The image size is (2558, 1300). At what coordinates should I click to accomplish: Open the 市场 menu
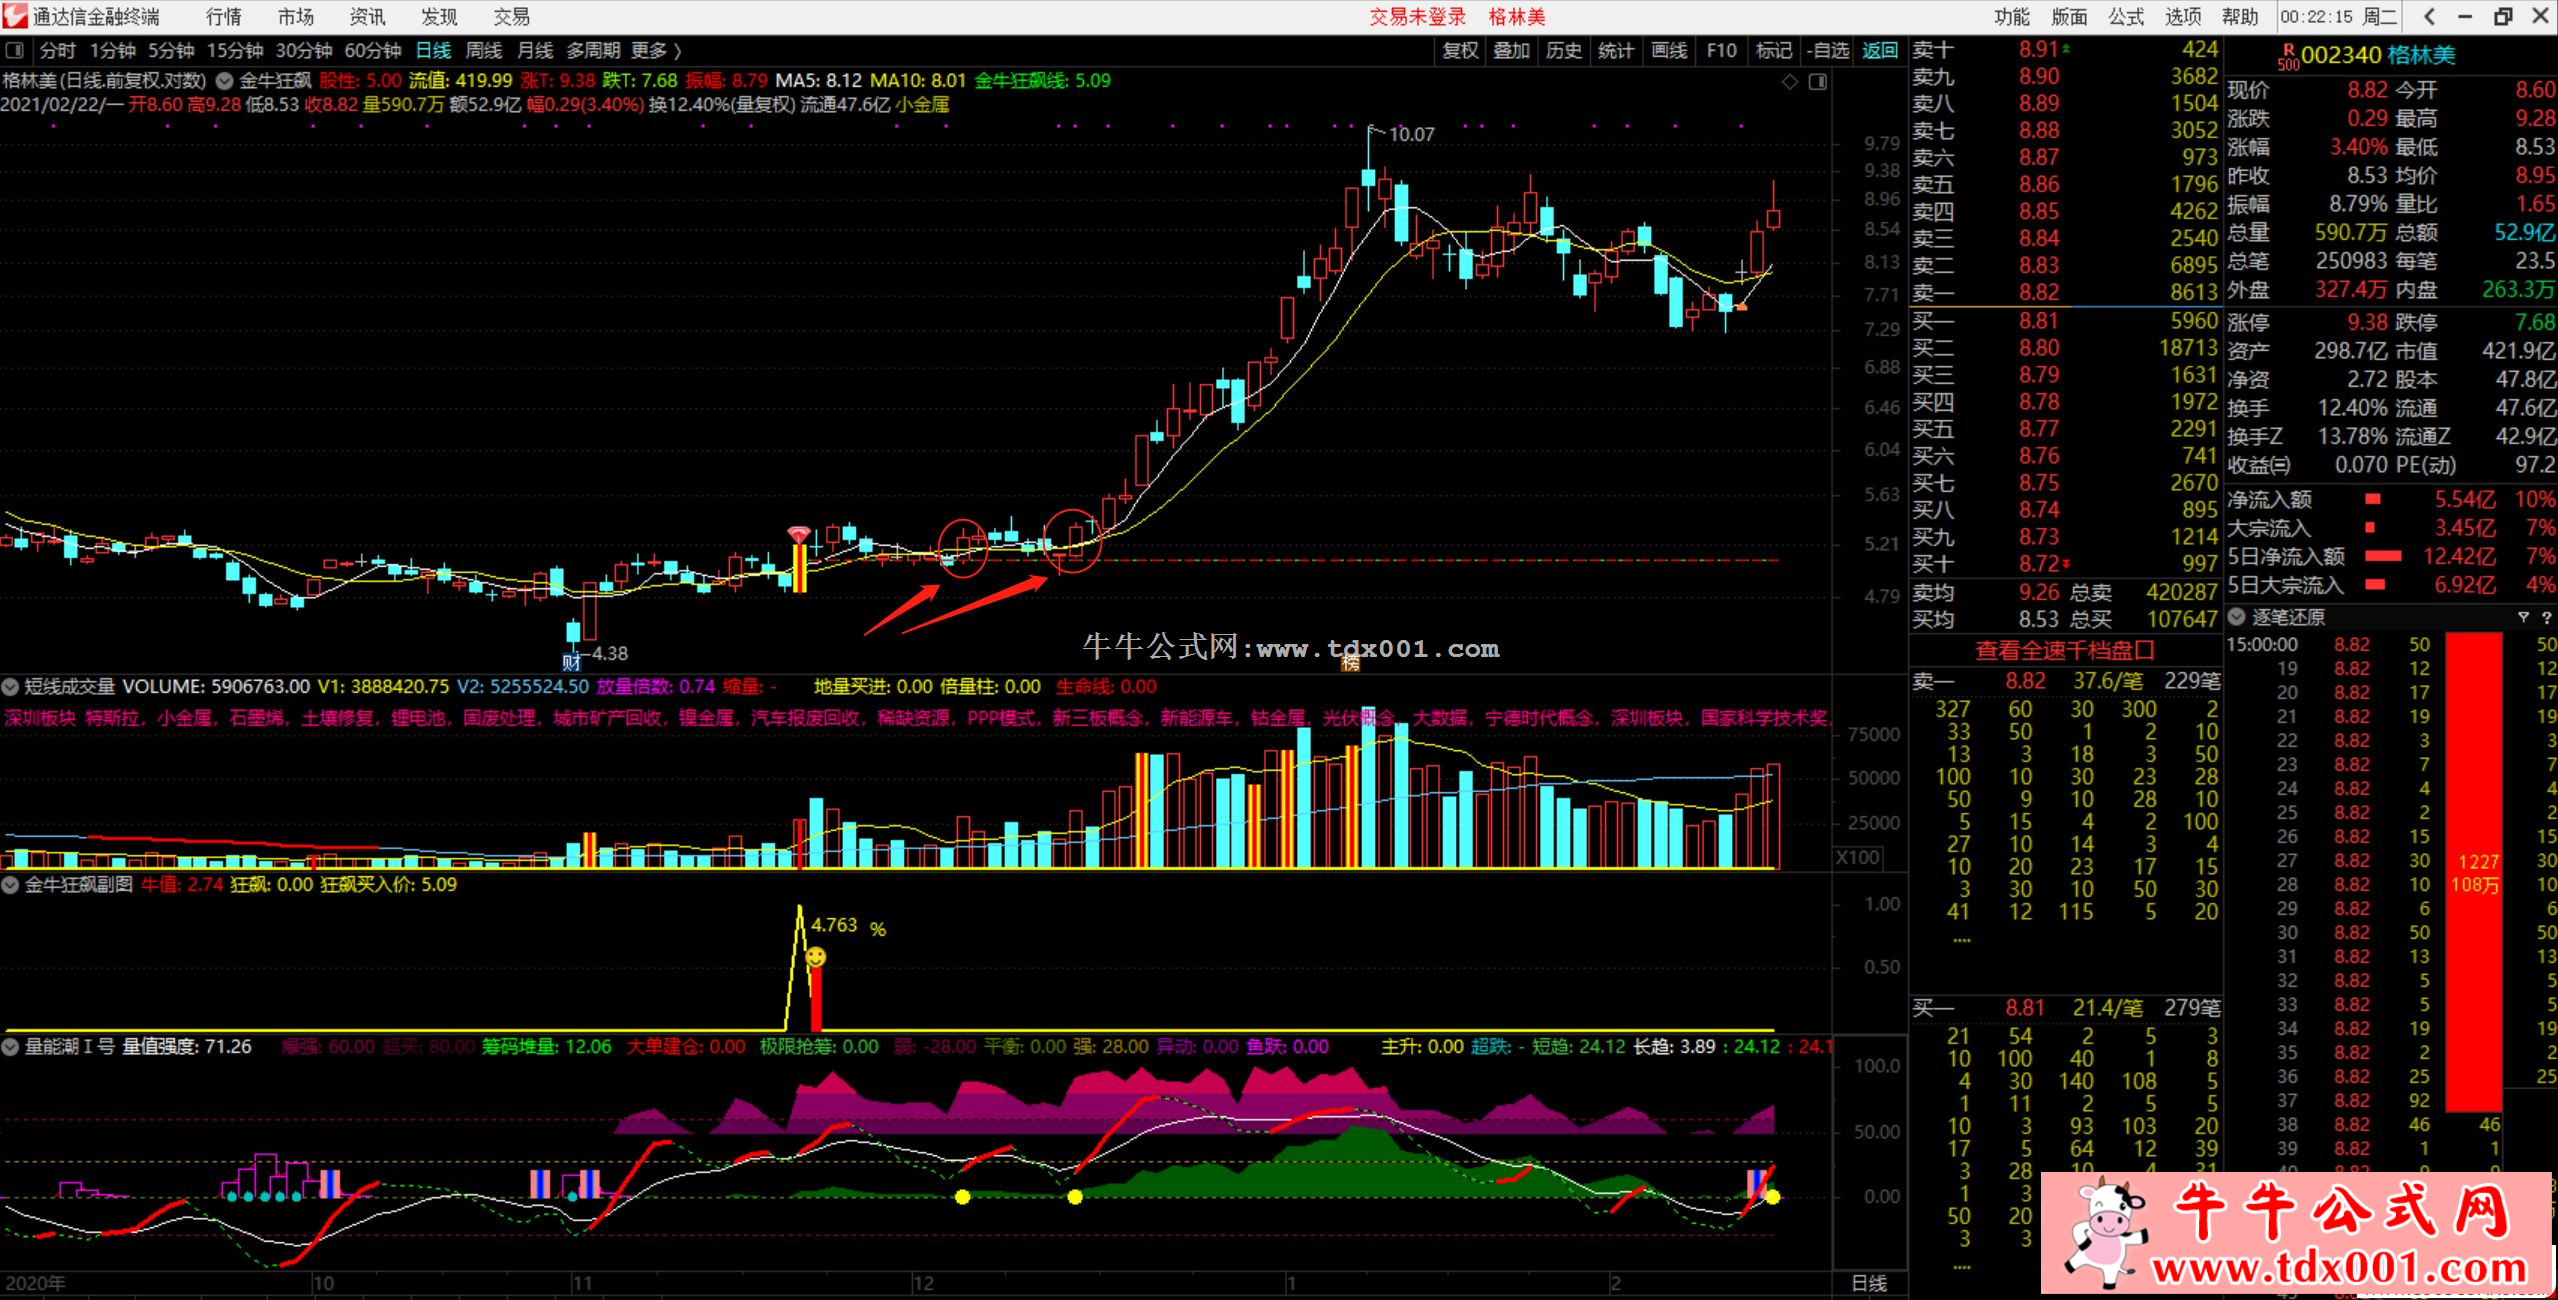coord(295,16)
